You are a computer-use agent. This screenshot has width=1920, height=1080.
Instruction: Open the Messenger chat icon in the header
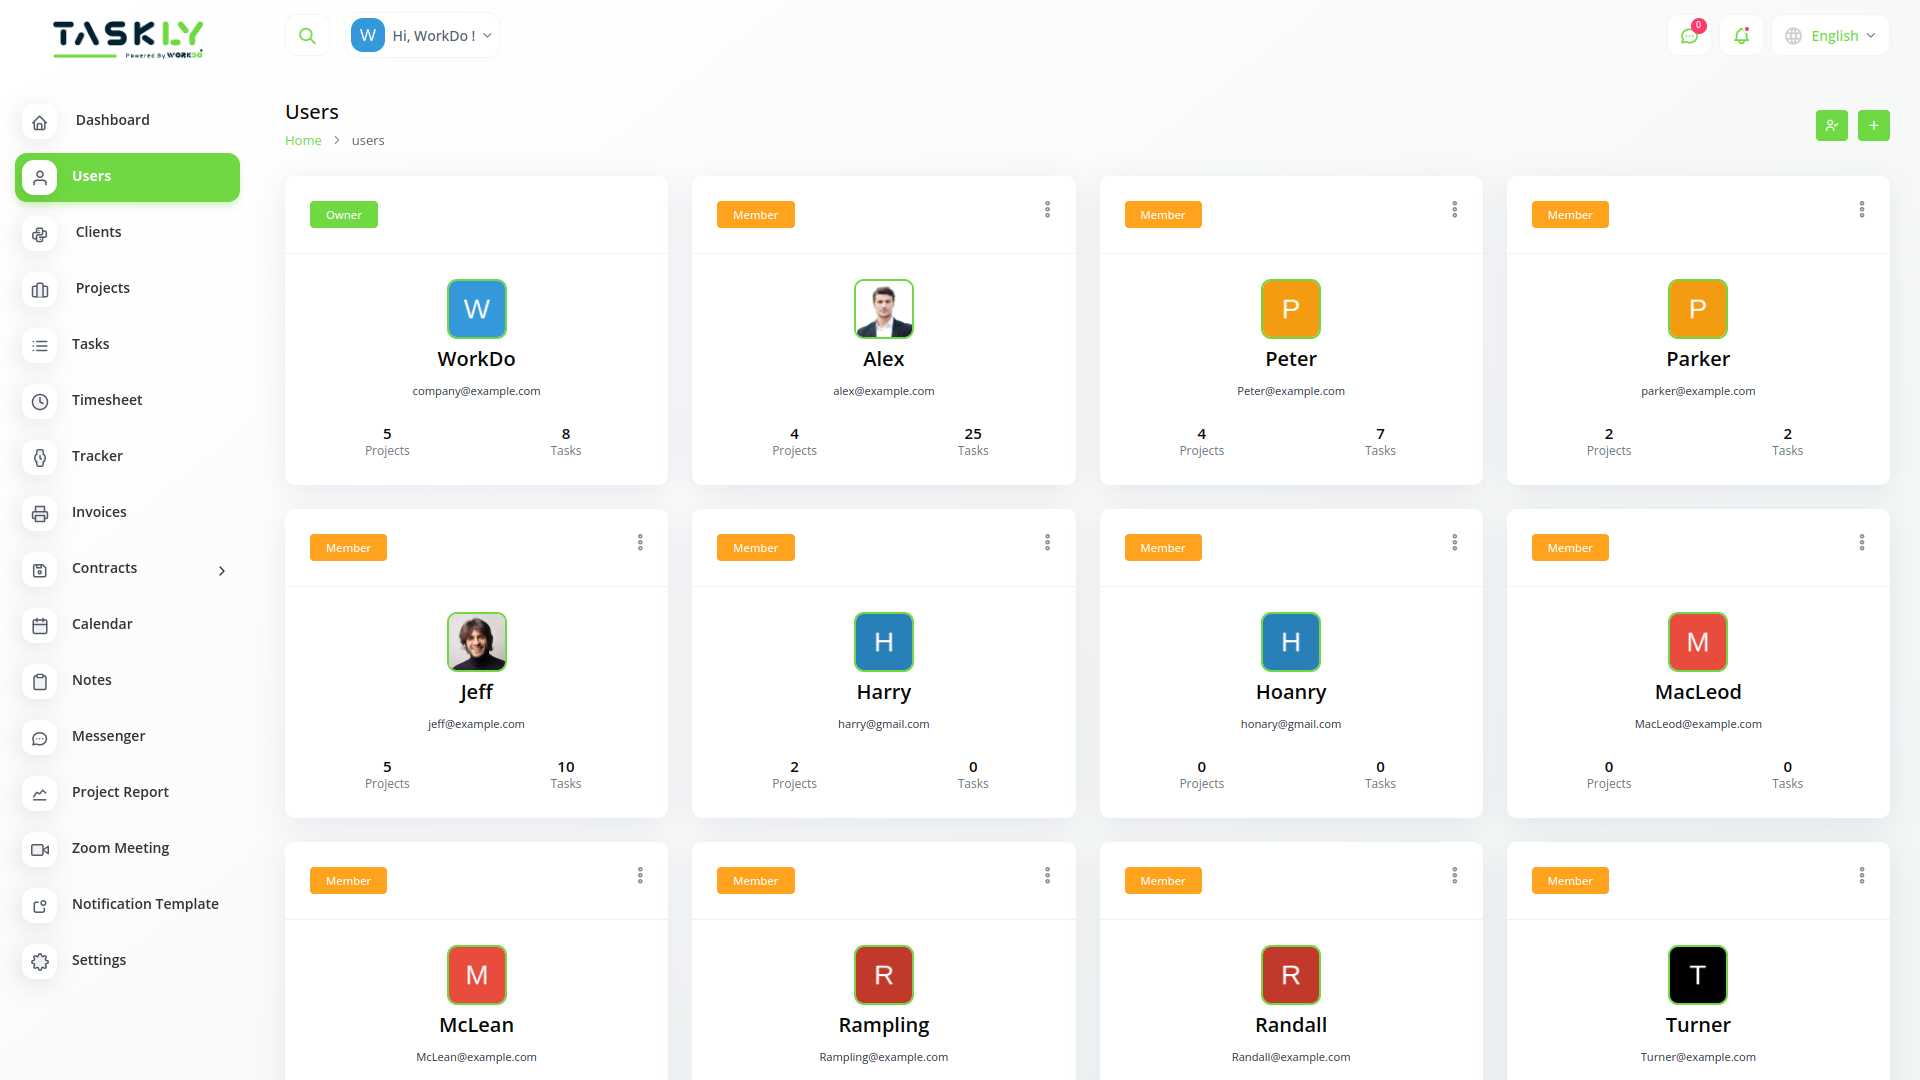[1689, 35]
